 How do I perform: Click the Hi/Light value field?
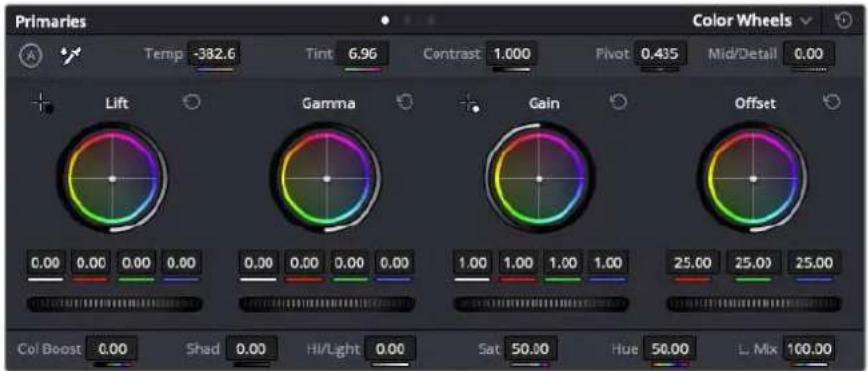390,349
